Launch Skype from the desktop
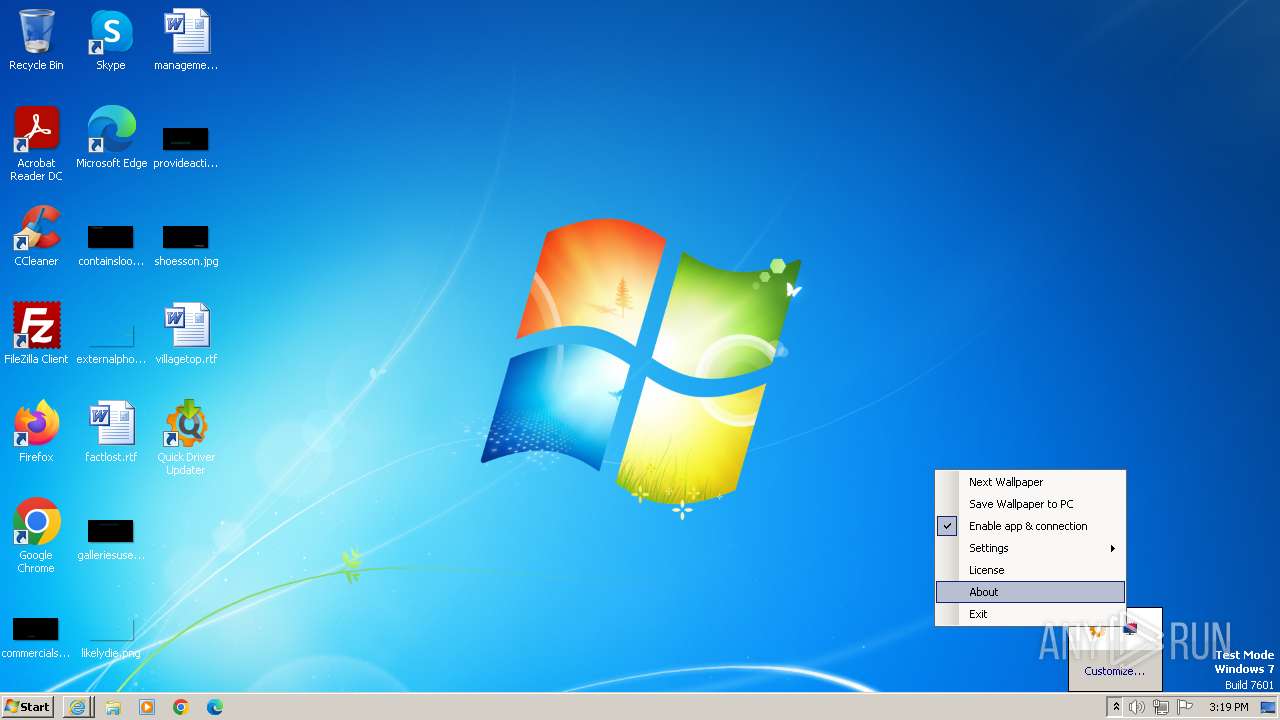This screenshot has width=1280, height=720. pos(111,40)
